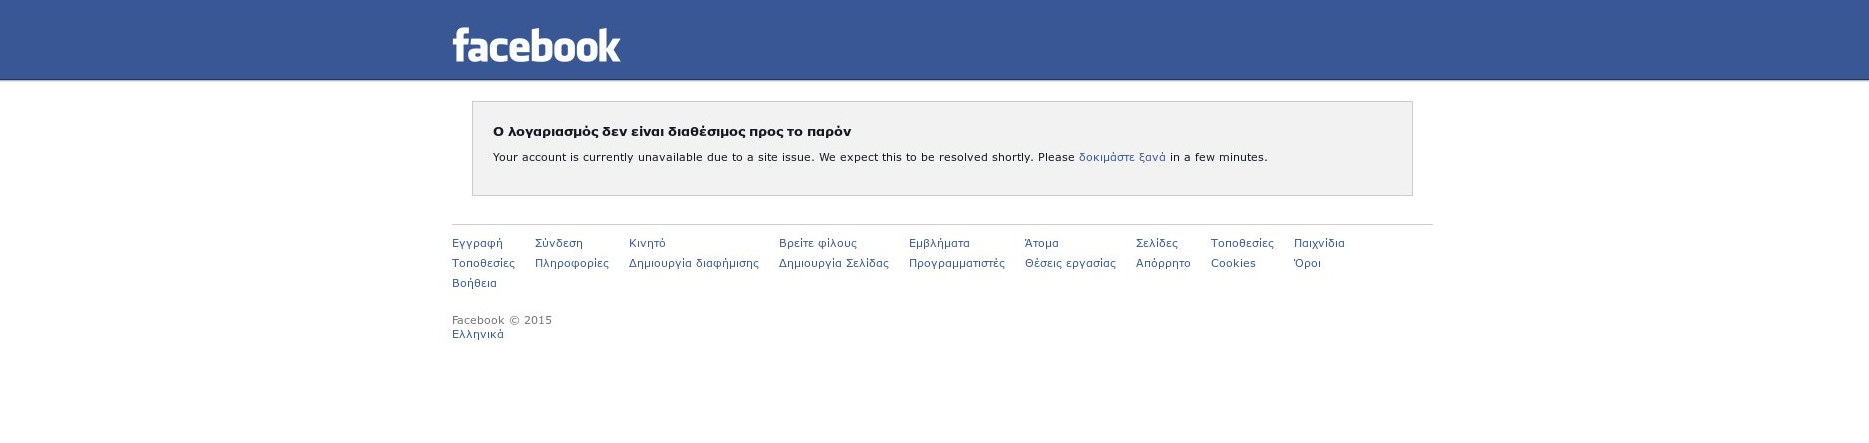Open the Προγραμματιστές link
Image resolution: width=1869 pixels, height=443 pixels.
pyautogui.click(x=956, y=263)
